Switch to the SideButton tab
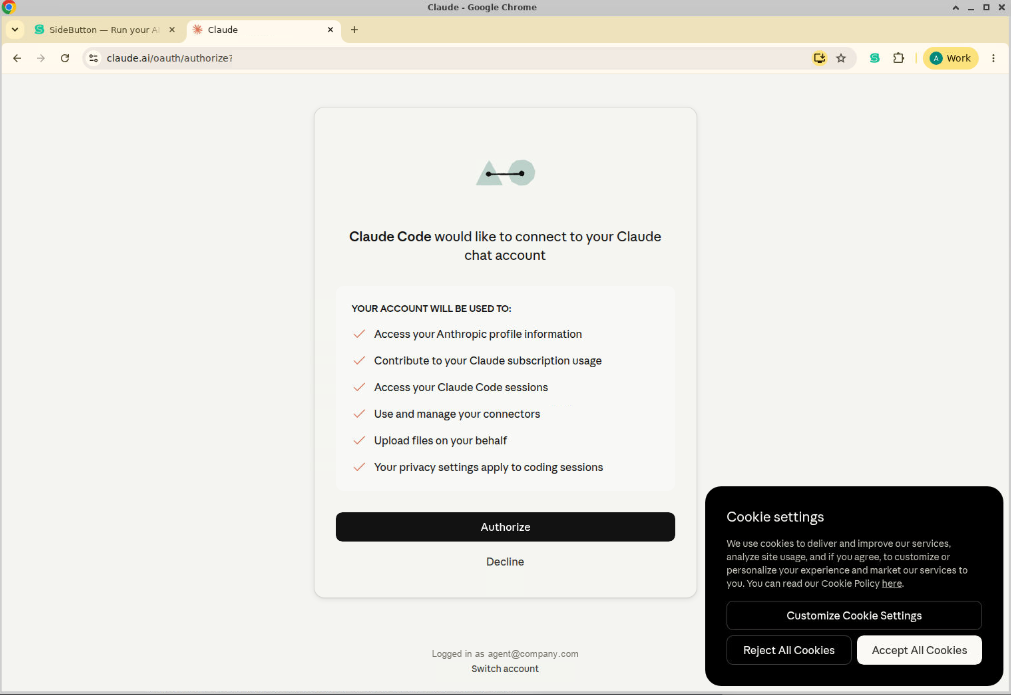The height and width of the screenshot is (695, 1011). pos(103,30)
